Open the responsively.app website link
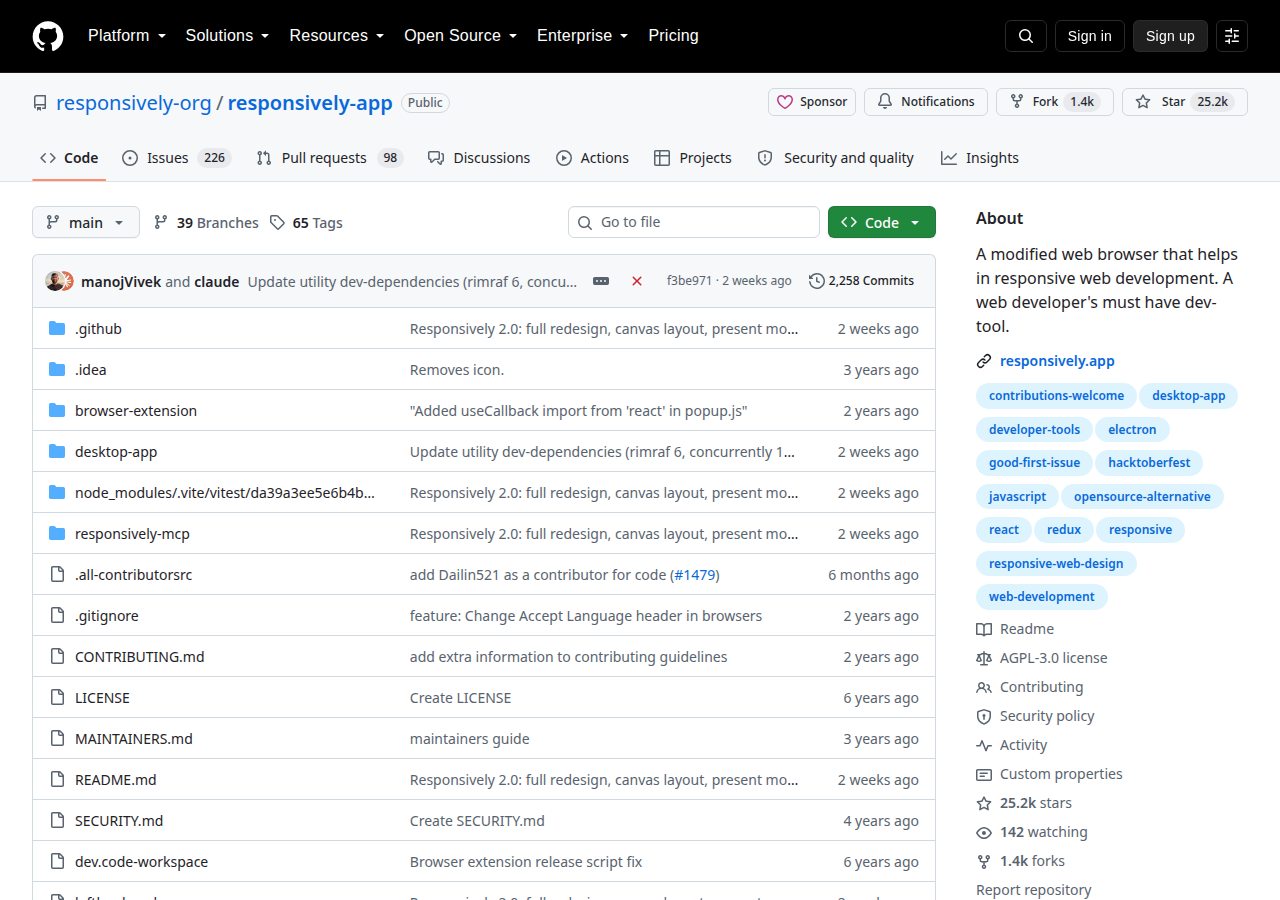Image resolution: width=1280 pixels, height=900 pixels. [1057, 361]
